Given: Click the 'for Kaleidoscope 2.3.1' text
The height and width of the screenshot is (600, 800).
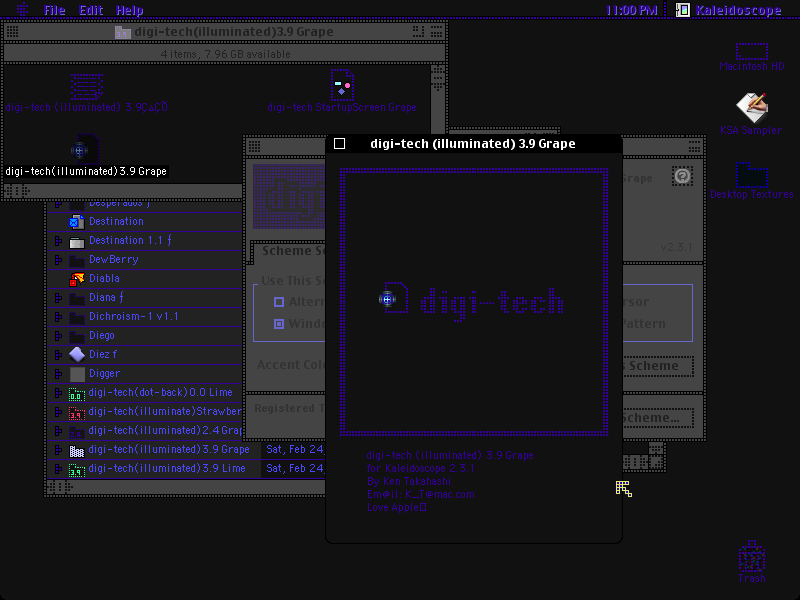Looking at the screenshot, I should [x=420, y=468].
